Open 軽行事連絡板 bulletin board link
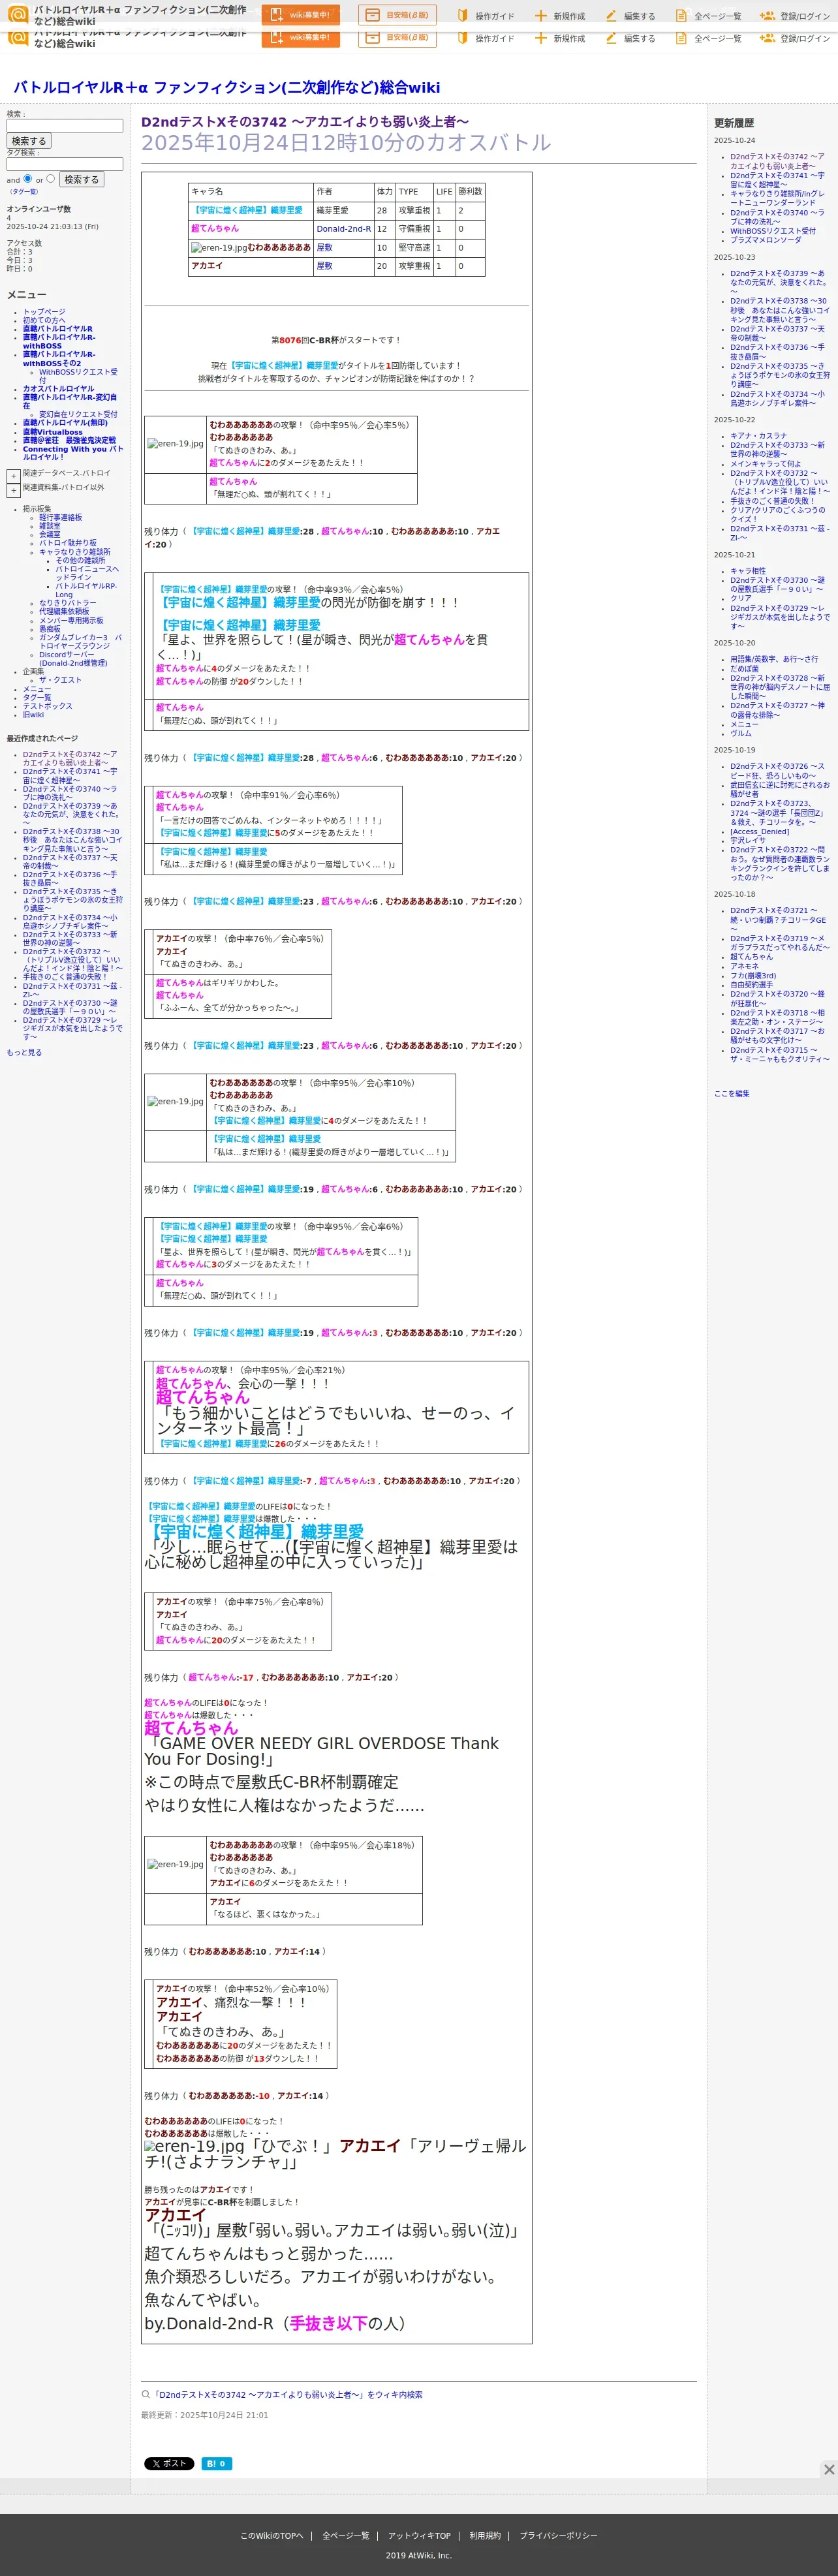 [61, 517]
